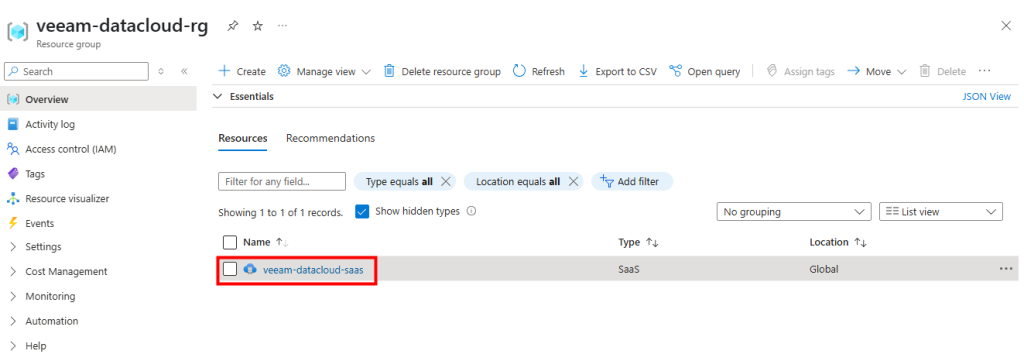Select all resources via header checkbox
Screen dimensions: 1024x361
click(230, 242)
